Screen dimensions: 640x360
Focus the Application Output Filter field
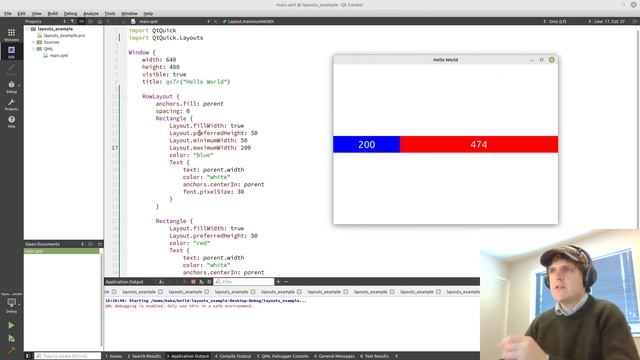244,282
